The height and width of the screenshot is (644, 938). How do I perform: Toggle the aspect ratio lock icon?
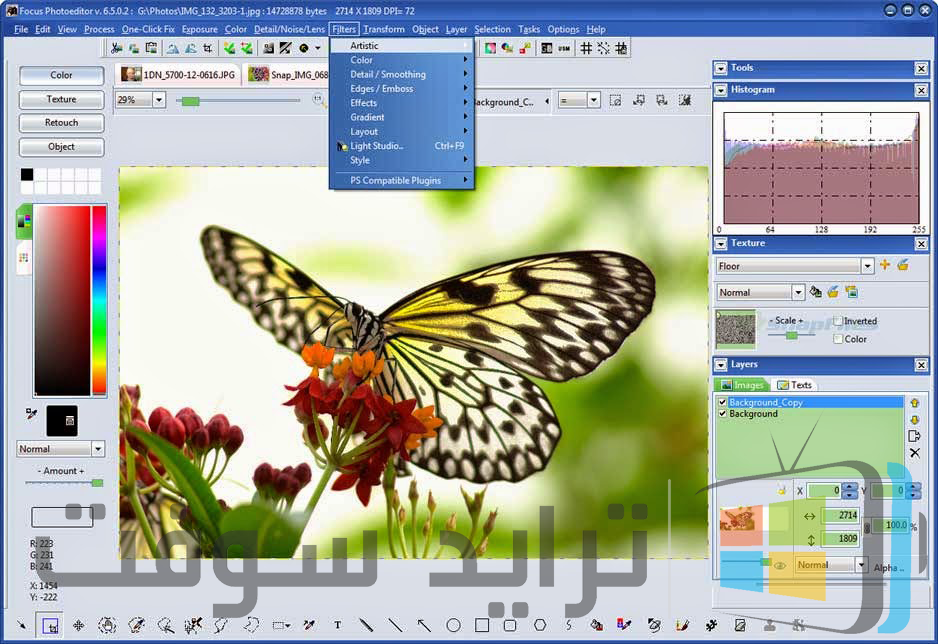click(x=867, y=527)
